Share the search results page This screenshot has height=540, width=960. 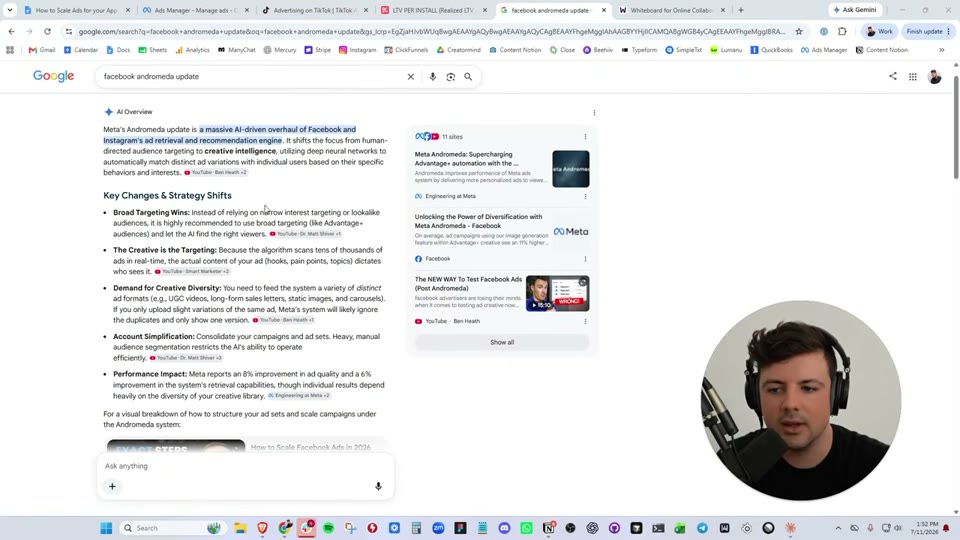pos(893,77)
